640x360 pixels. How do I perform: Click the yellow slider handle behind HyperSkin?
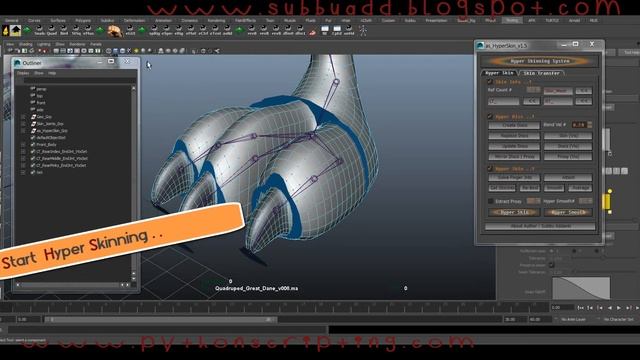tap(607, 202)
